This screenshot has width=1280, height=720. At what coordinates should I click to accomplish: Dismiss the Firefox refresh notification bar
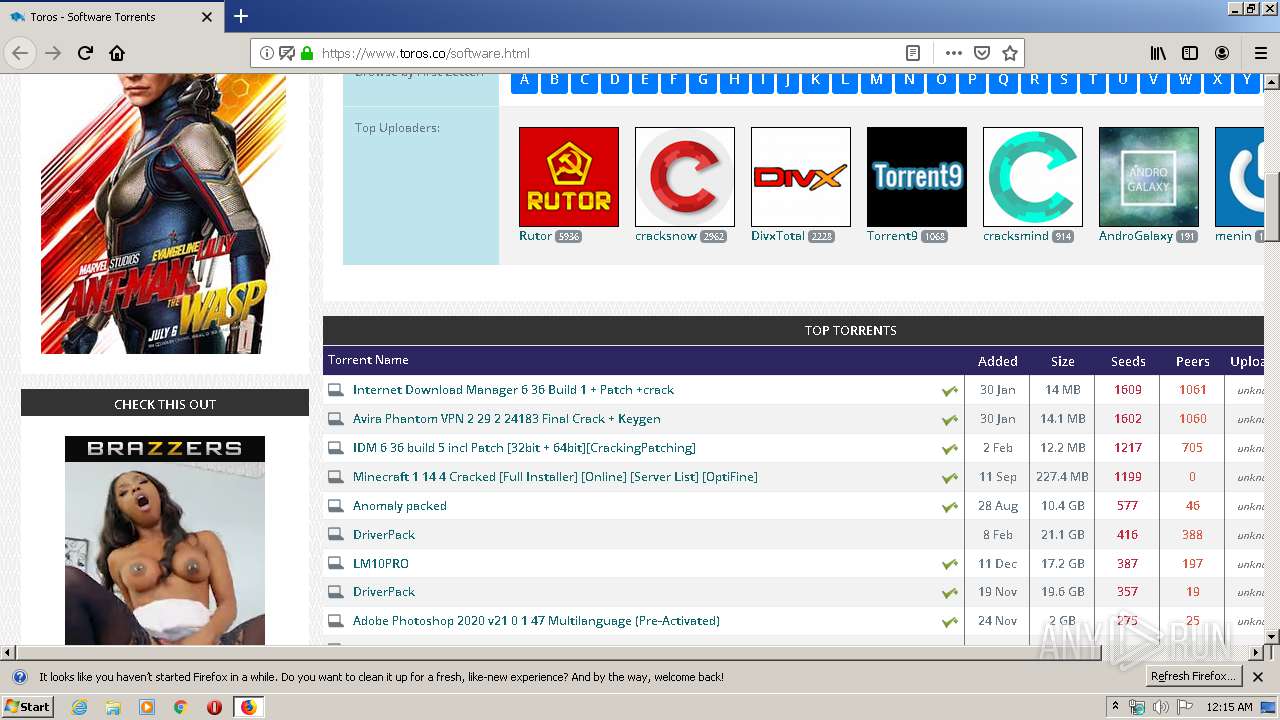point(1258,677)
